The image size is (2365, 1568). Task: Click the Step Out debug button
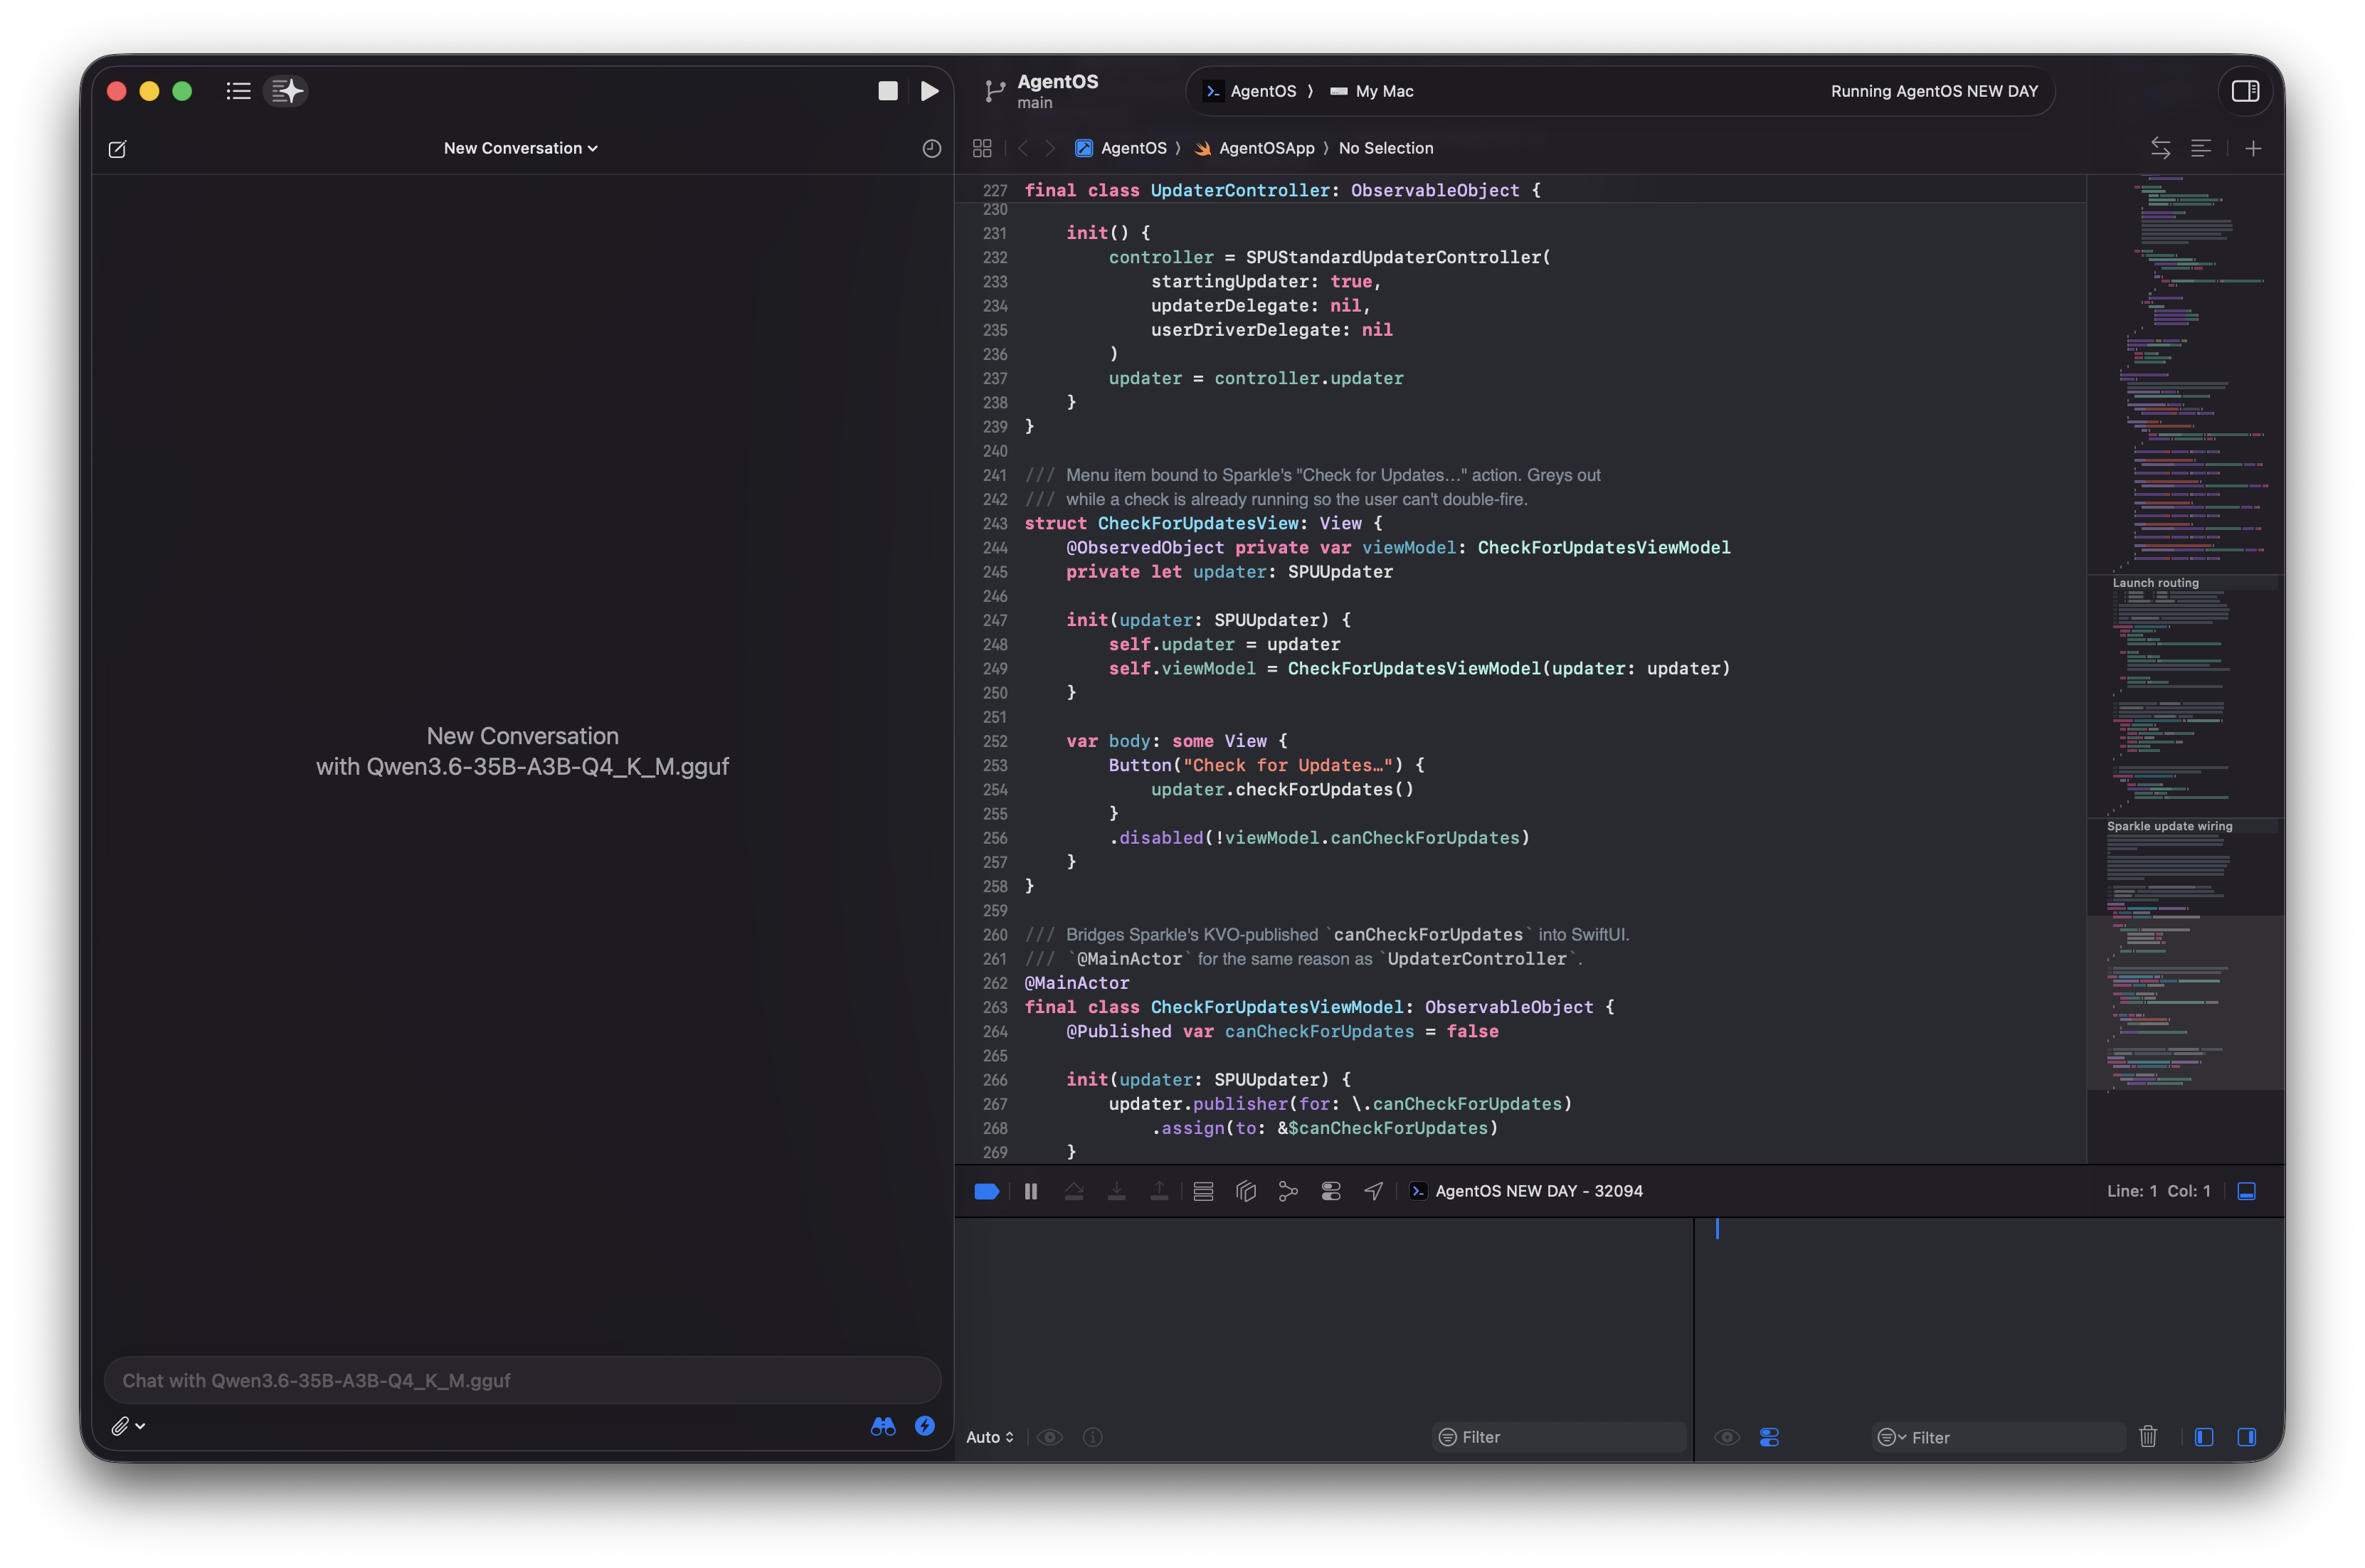(x=1159, y=1191)
